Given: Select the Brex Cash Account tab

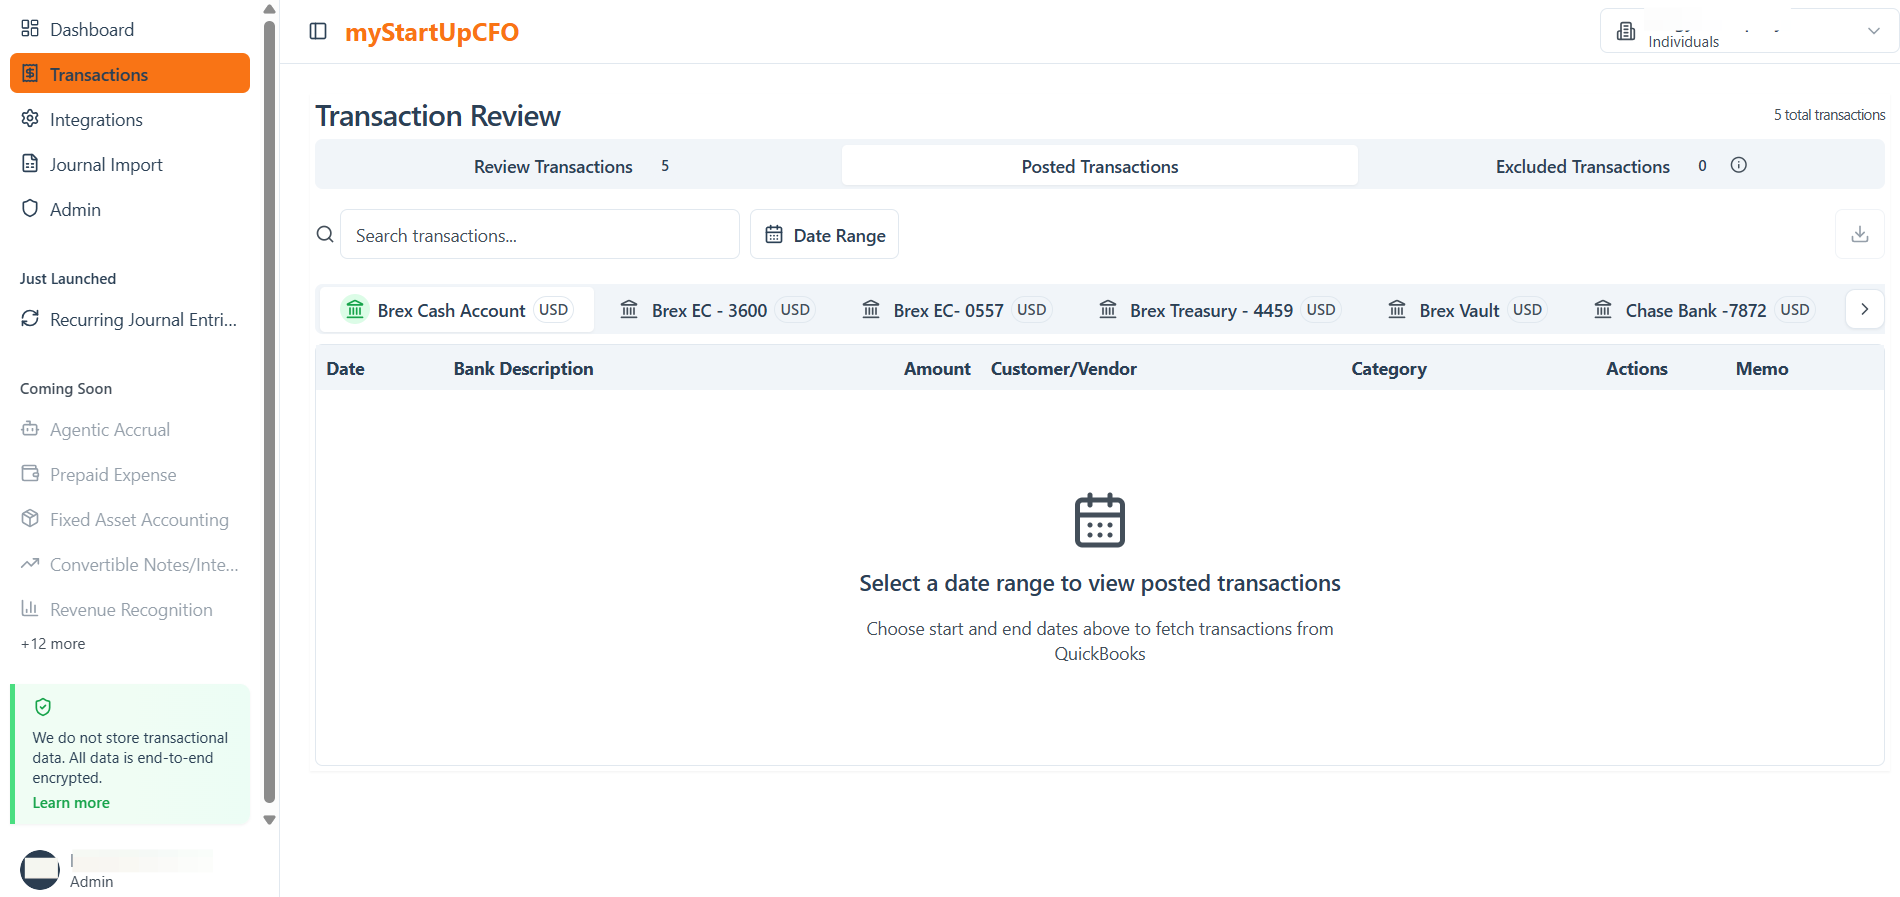Looking at the screenshot, I should (x=457, y=310).
